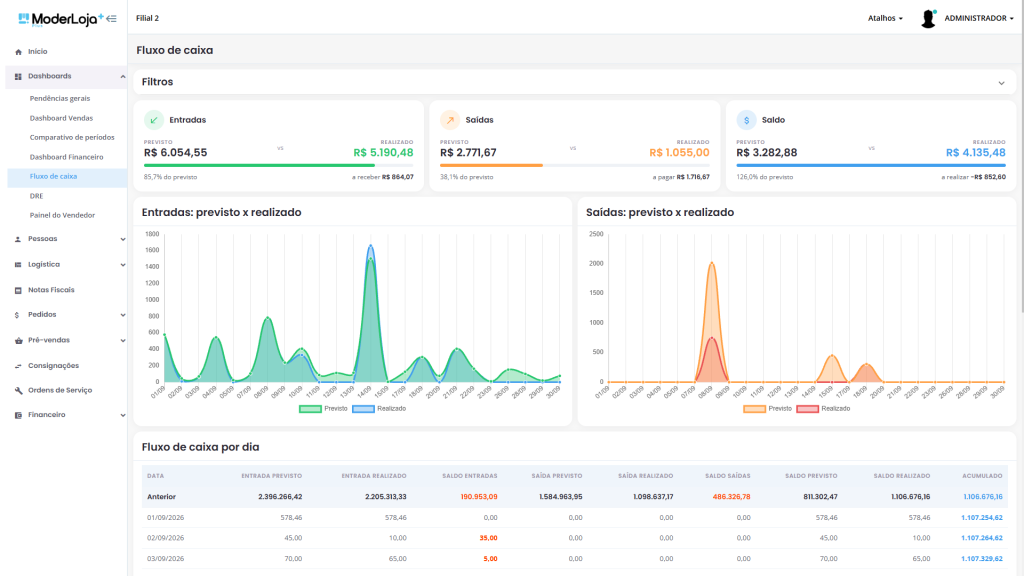The image size is (1024, 576).
Task: Click accumulated value 1.107.329,62
Action: coord(982,559)
